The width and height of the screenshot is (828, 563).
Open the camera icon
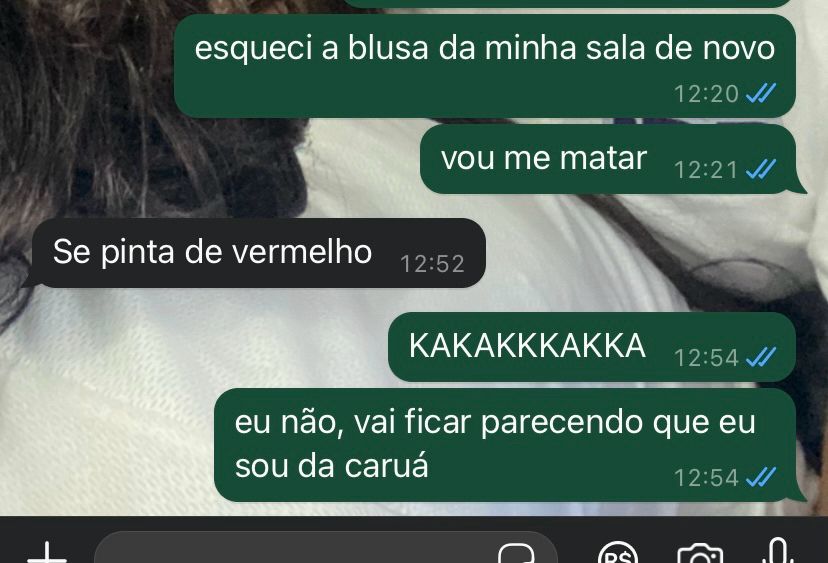pos(700,553)
